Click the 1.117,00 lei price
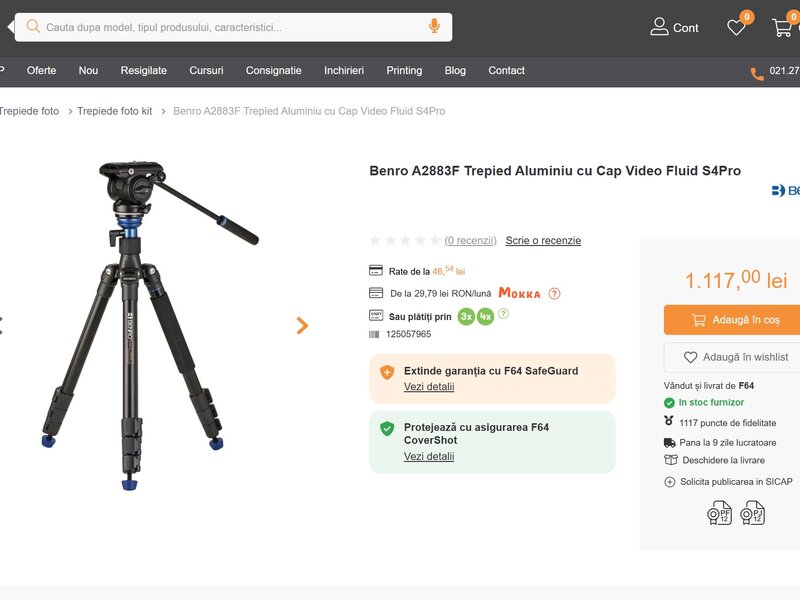The width and height of the screenshot is (800, 600). tap(736, 280)
